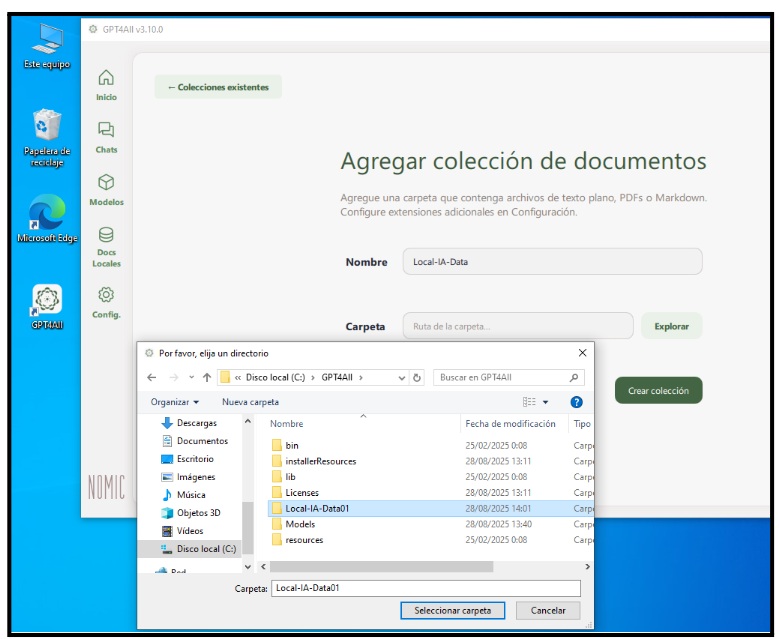Screen dimensions: 780x639
Task: Click Cancelar to dismiss the dialog
Action: coord(548,610)
